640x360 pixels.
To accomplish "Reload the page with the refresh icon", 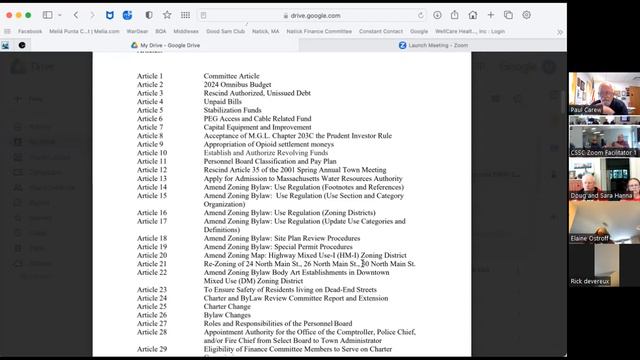I will pyautogui.click(x=421, y=16).
